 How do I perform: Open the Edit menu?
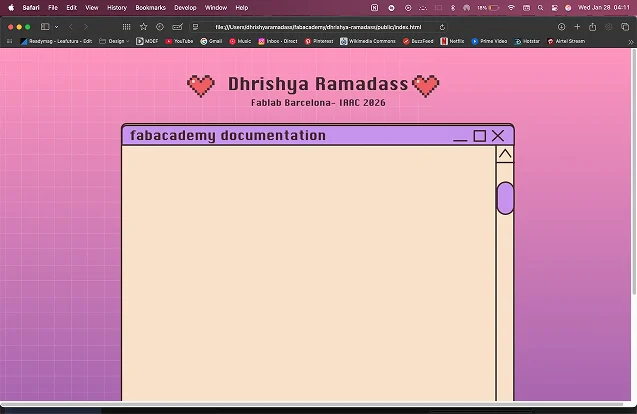click(72, 7)
